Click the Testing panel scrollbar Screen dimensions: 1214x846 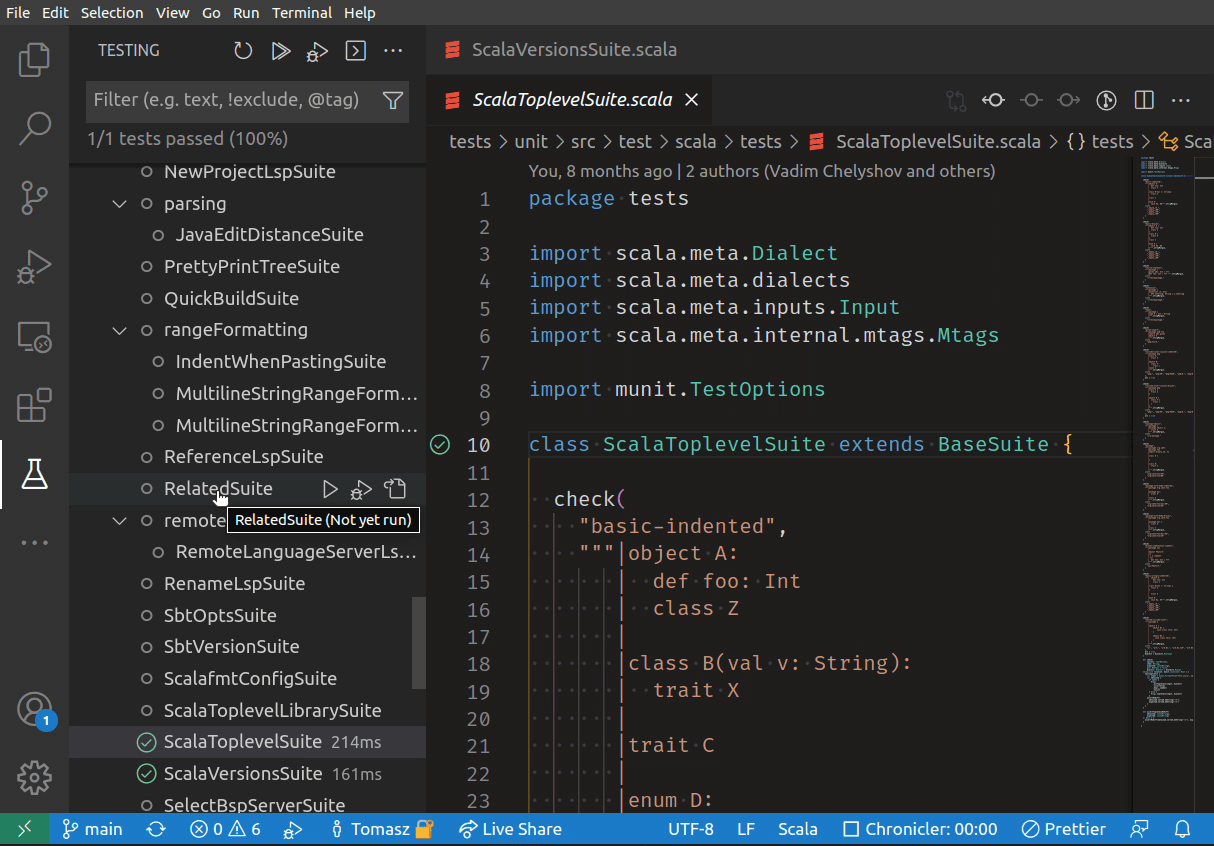coord(419,643)
